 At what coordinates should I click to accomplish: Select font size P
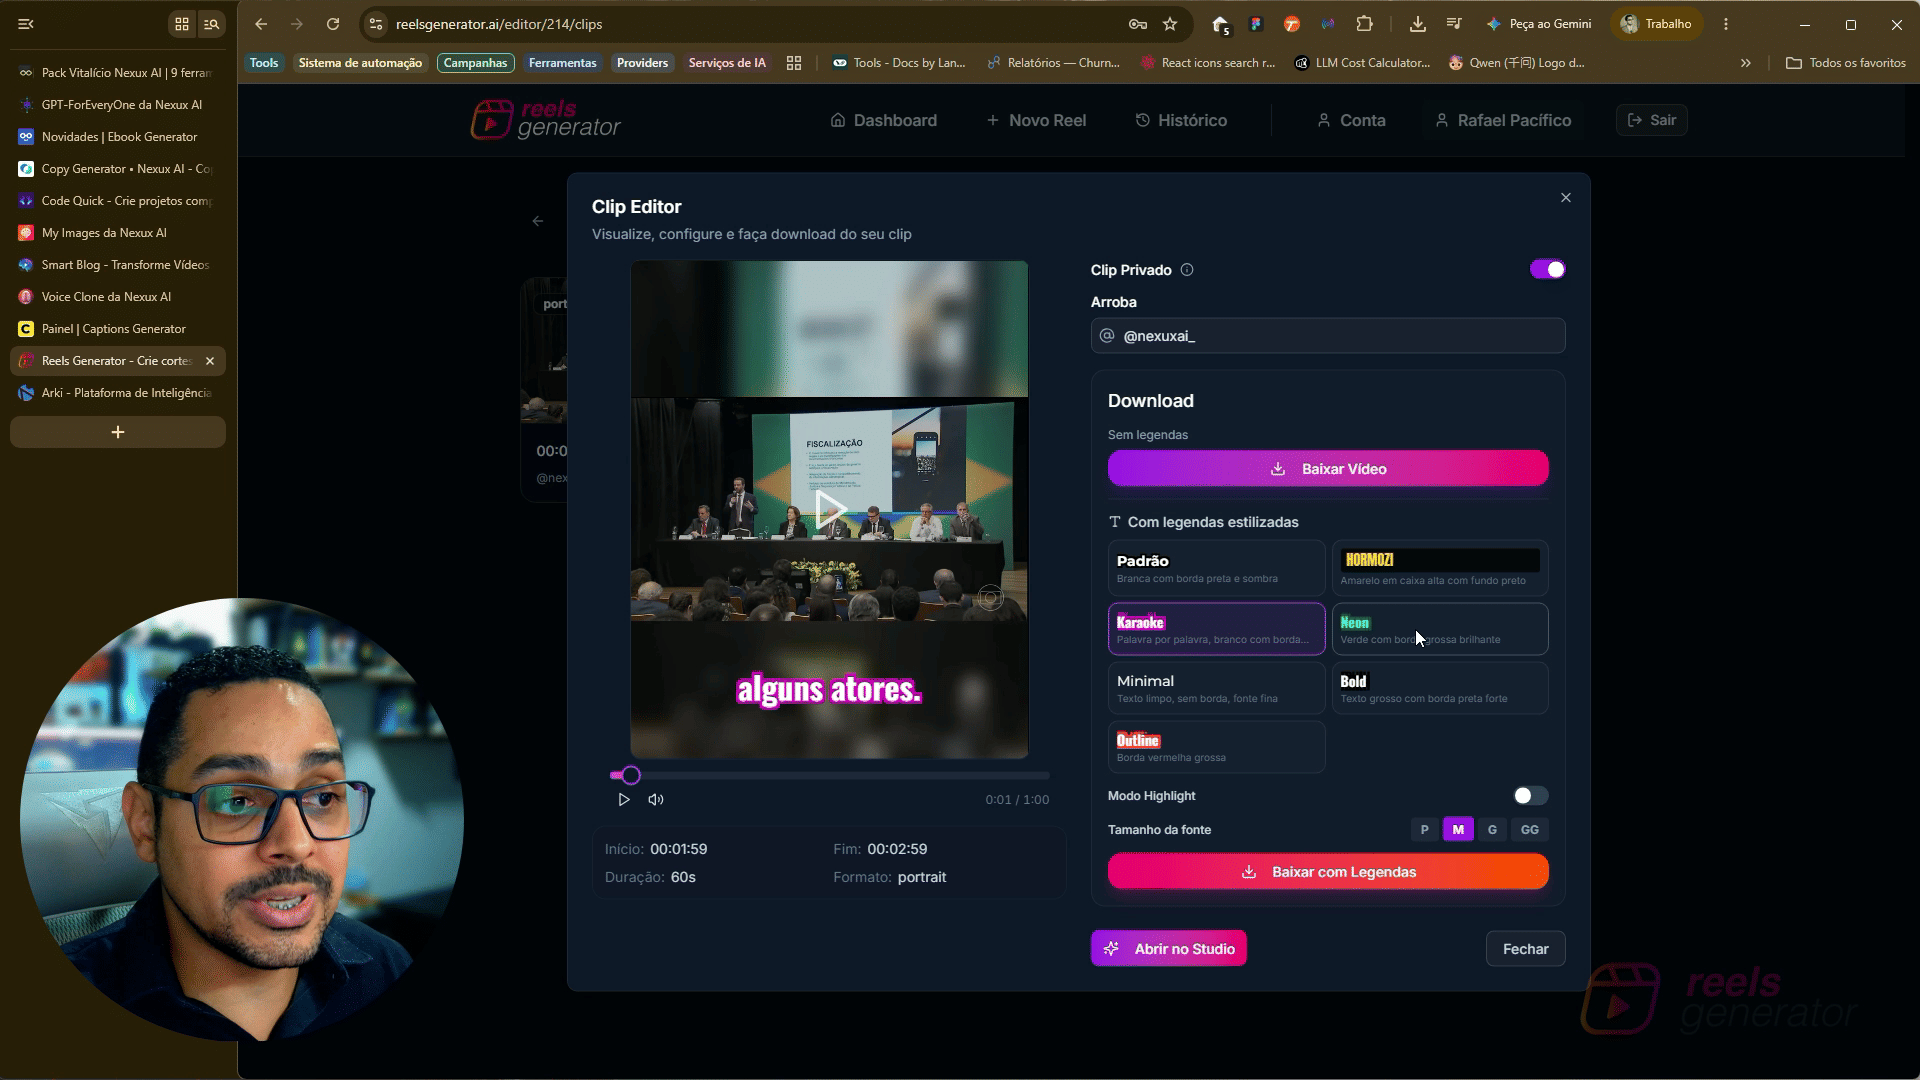point(1425,830)
